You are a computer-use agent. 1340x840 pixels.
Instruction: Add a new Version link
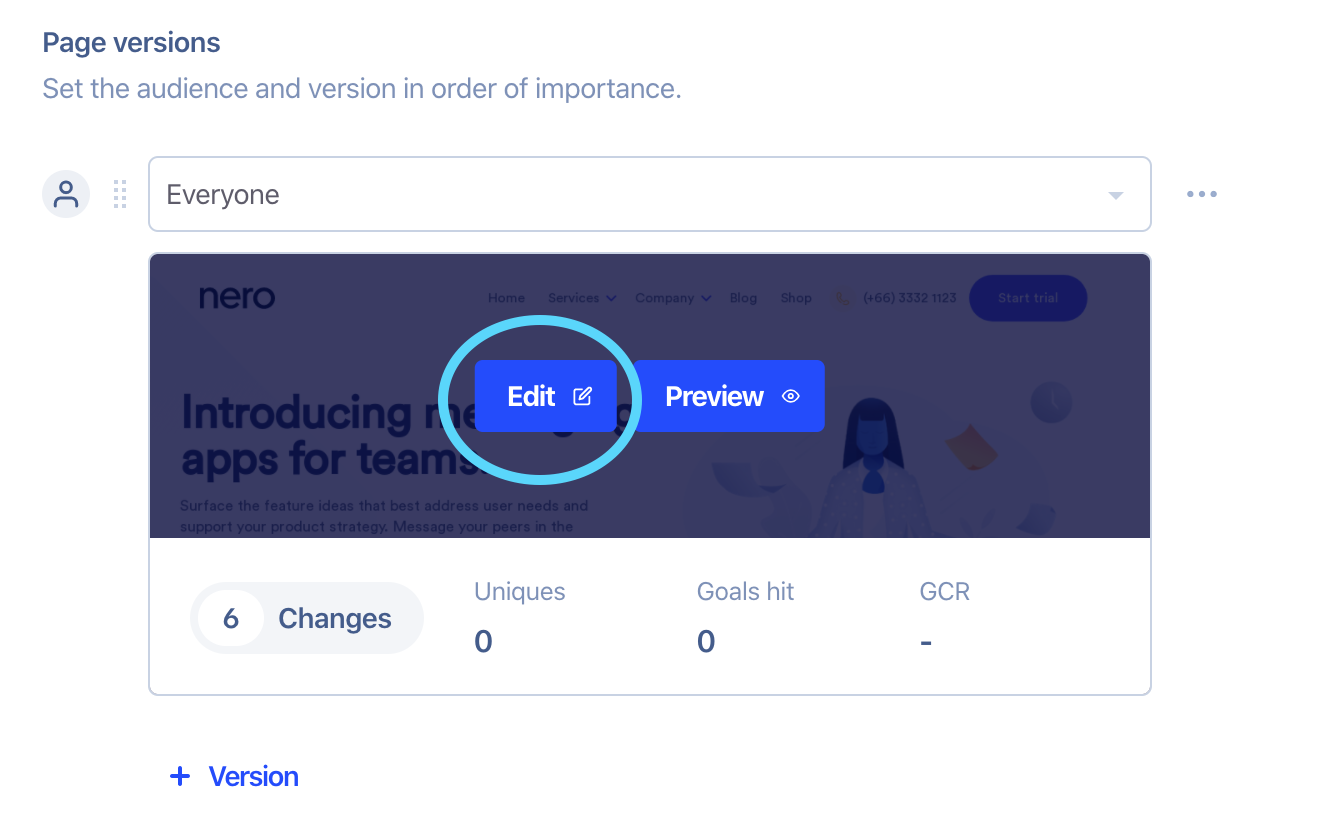[x=253, y=776]
